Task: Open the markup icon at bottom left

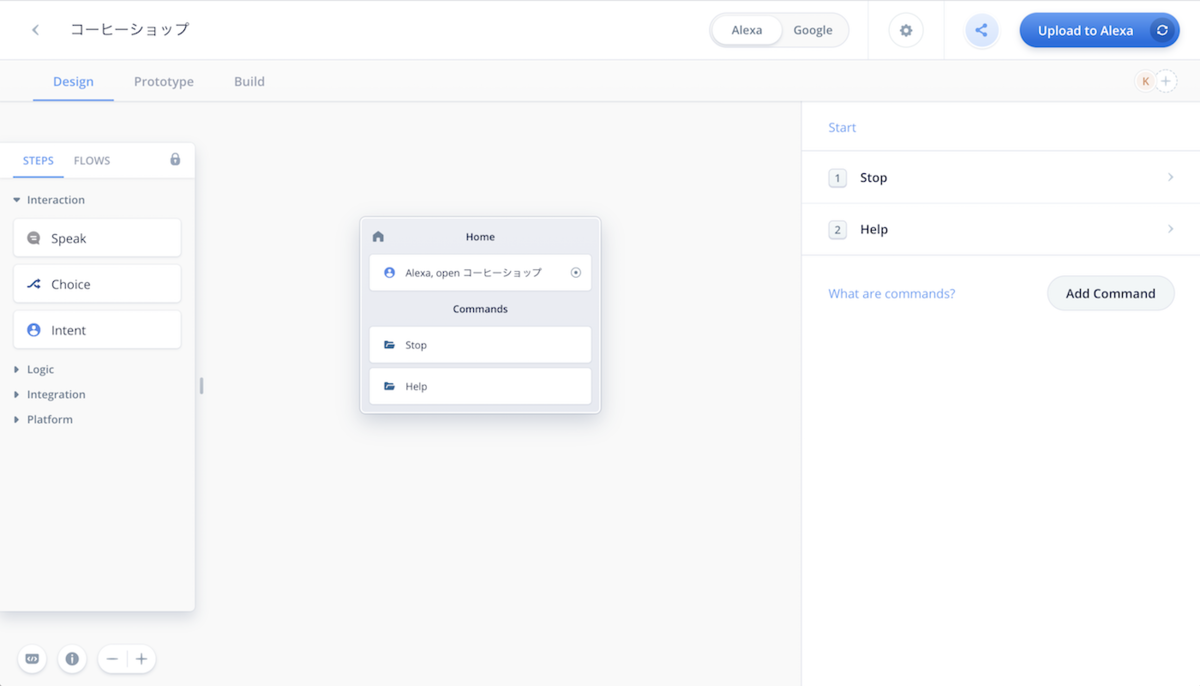Action: pos(32,659)
